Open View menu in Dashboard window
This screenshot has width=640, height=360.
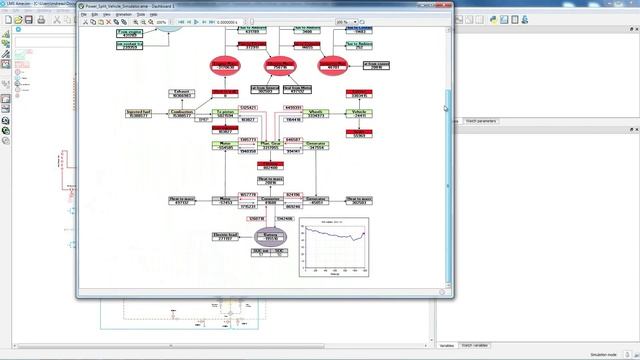click(107, 14)
